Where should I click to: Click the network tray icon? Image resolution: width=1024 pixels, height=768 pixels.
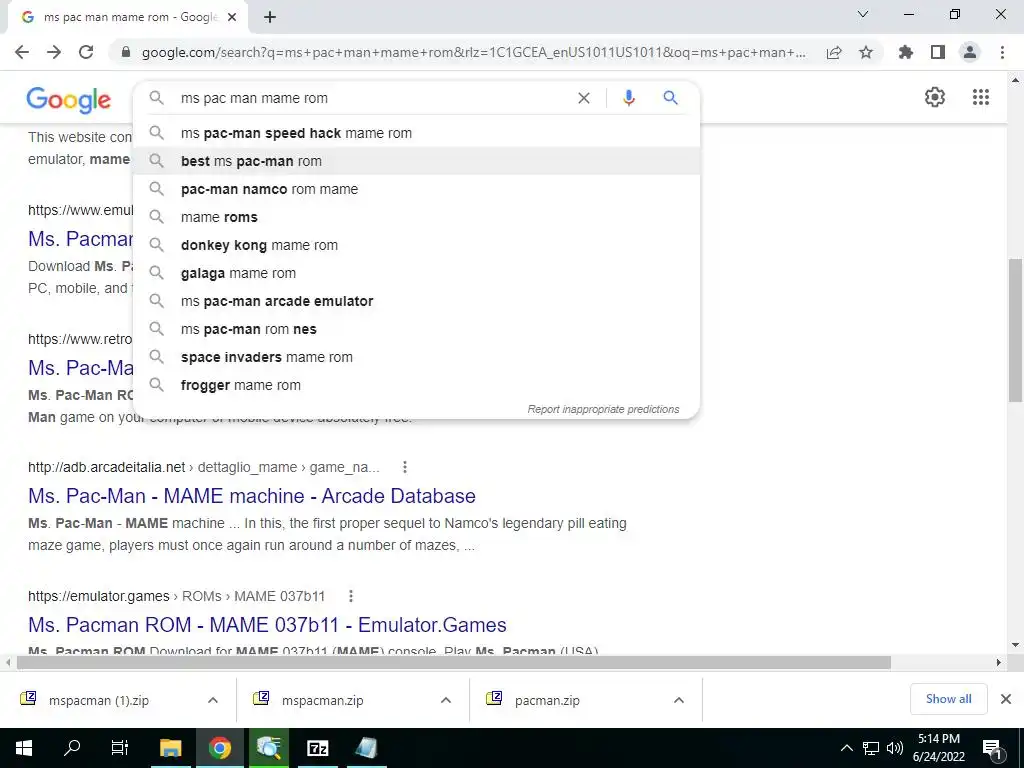click(x=871, y=748)
